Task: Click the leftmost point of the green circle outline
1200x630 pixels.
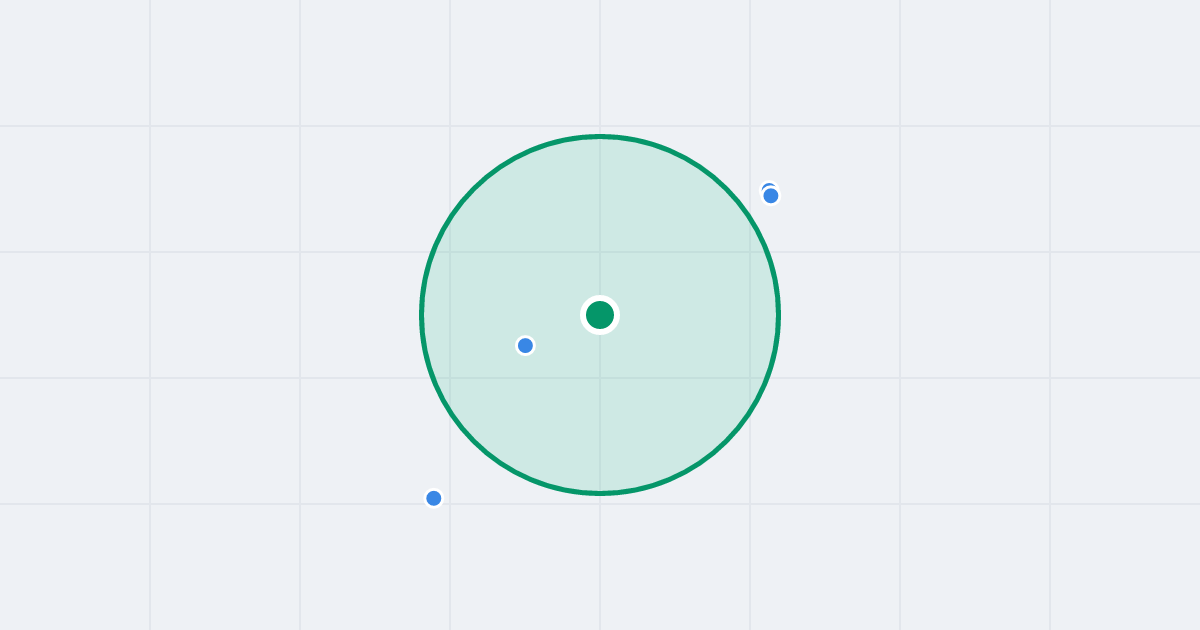Action: [x=422, y=315]
